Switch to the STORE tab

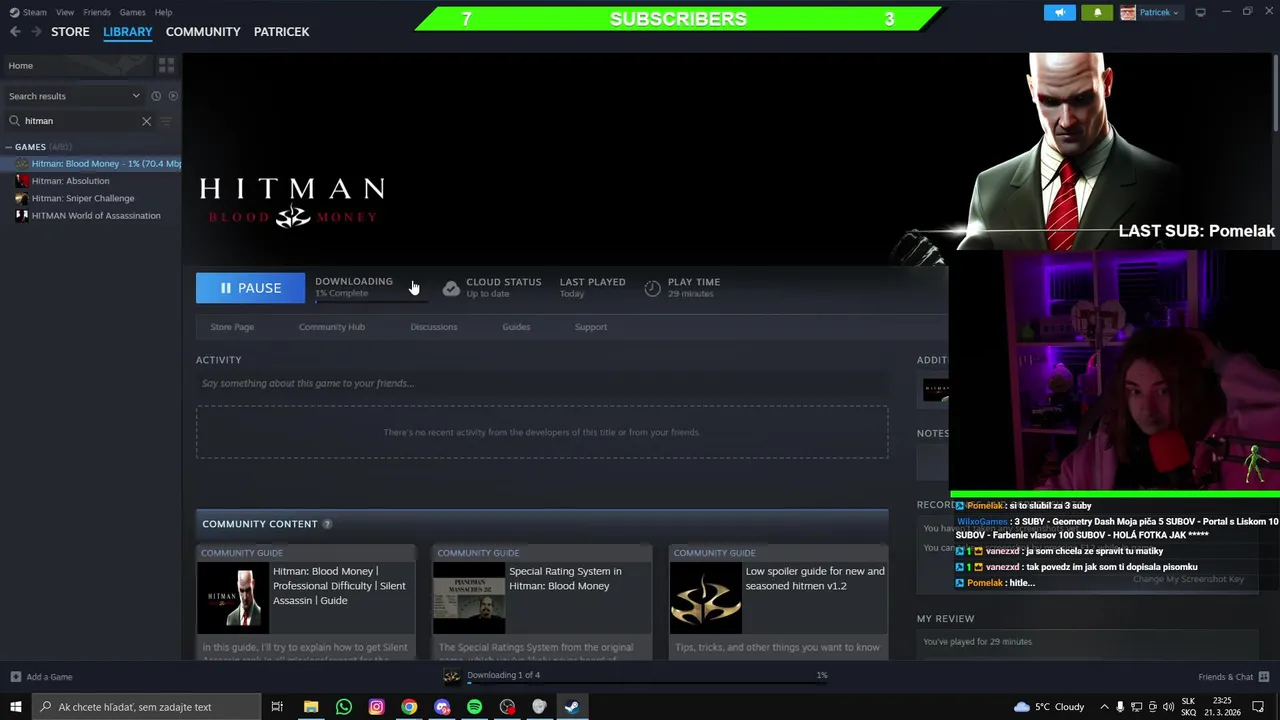[x=70, y=32]
